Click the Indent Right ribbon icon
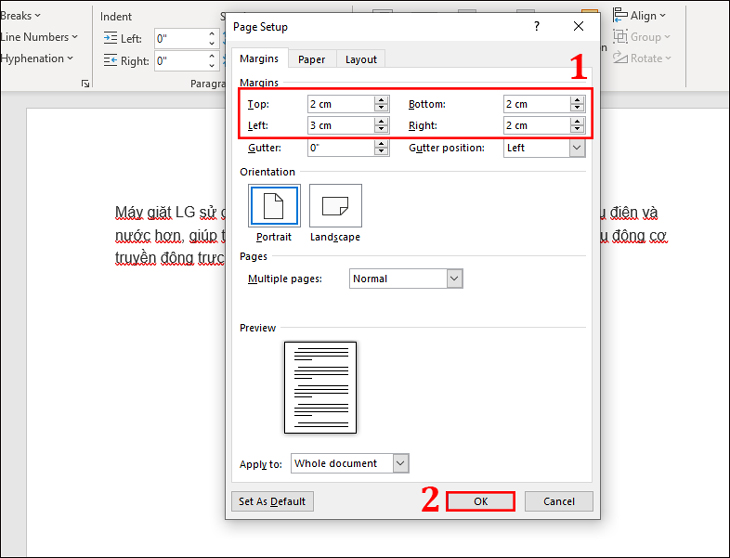730x558 pixels. pyautogui.click(x=111, y=61)
